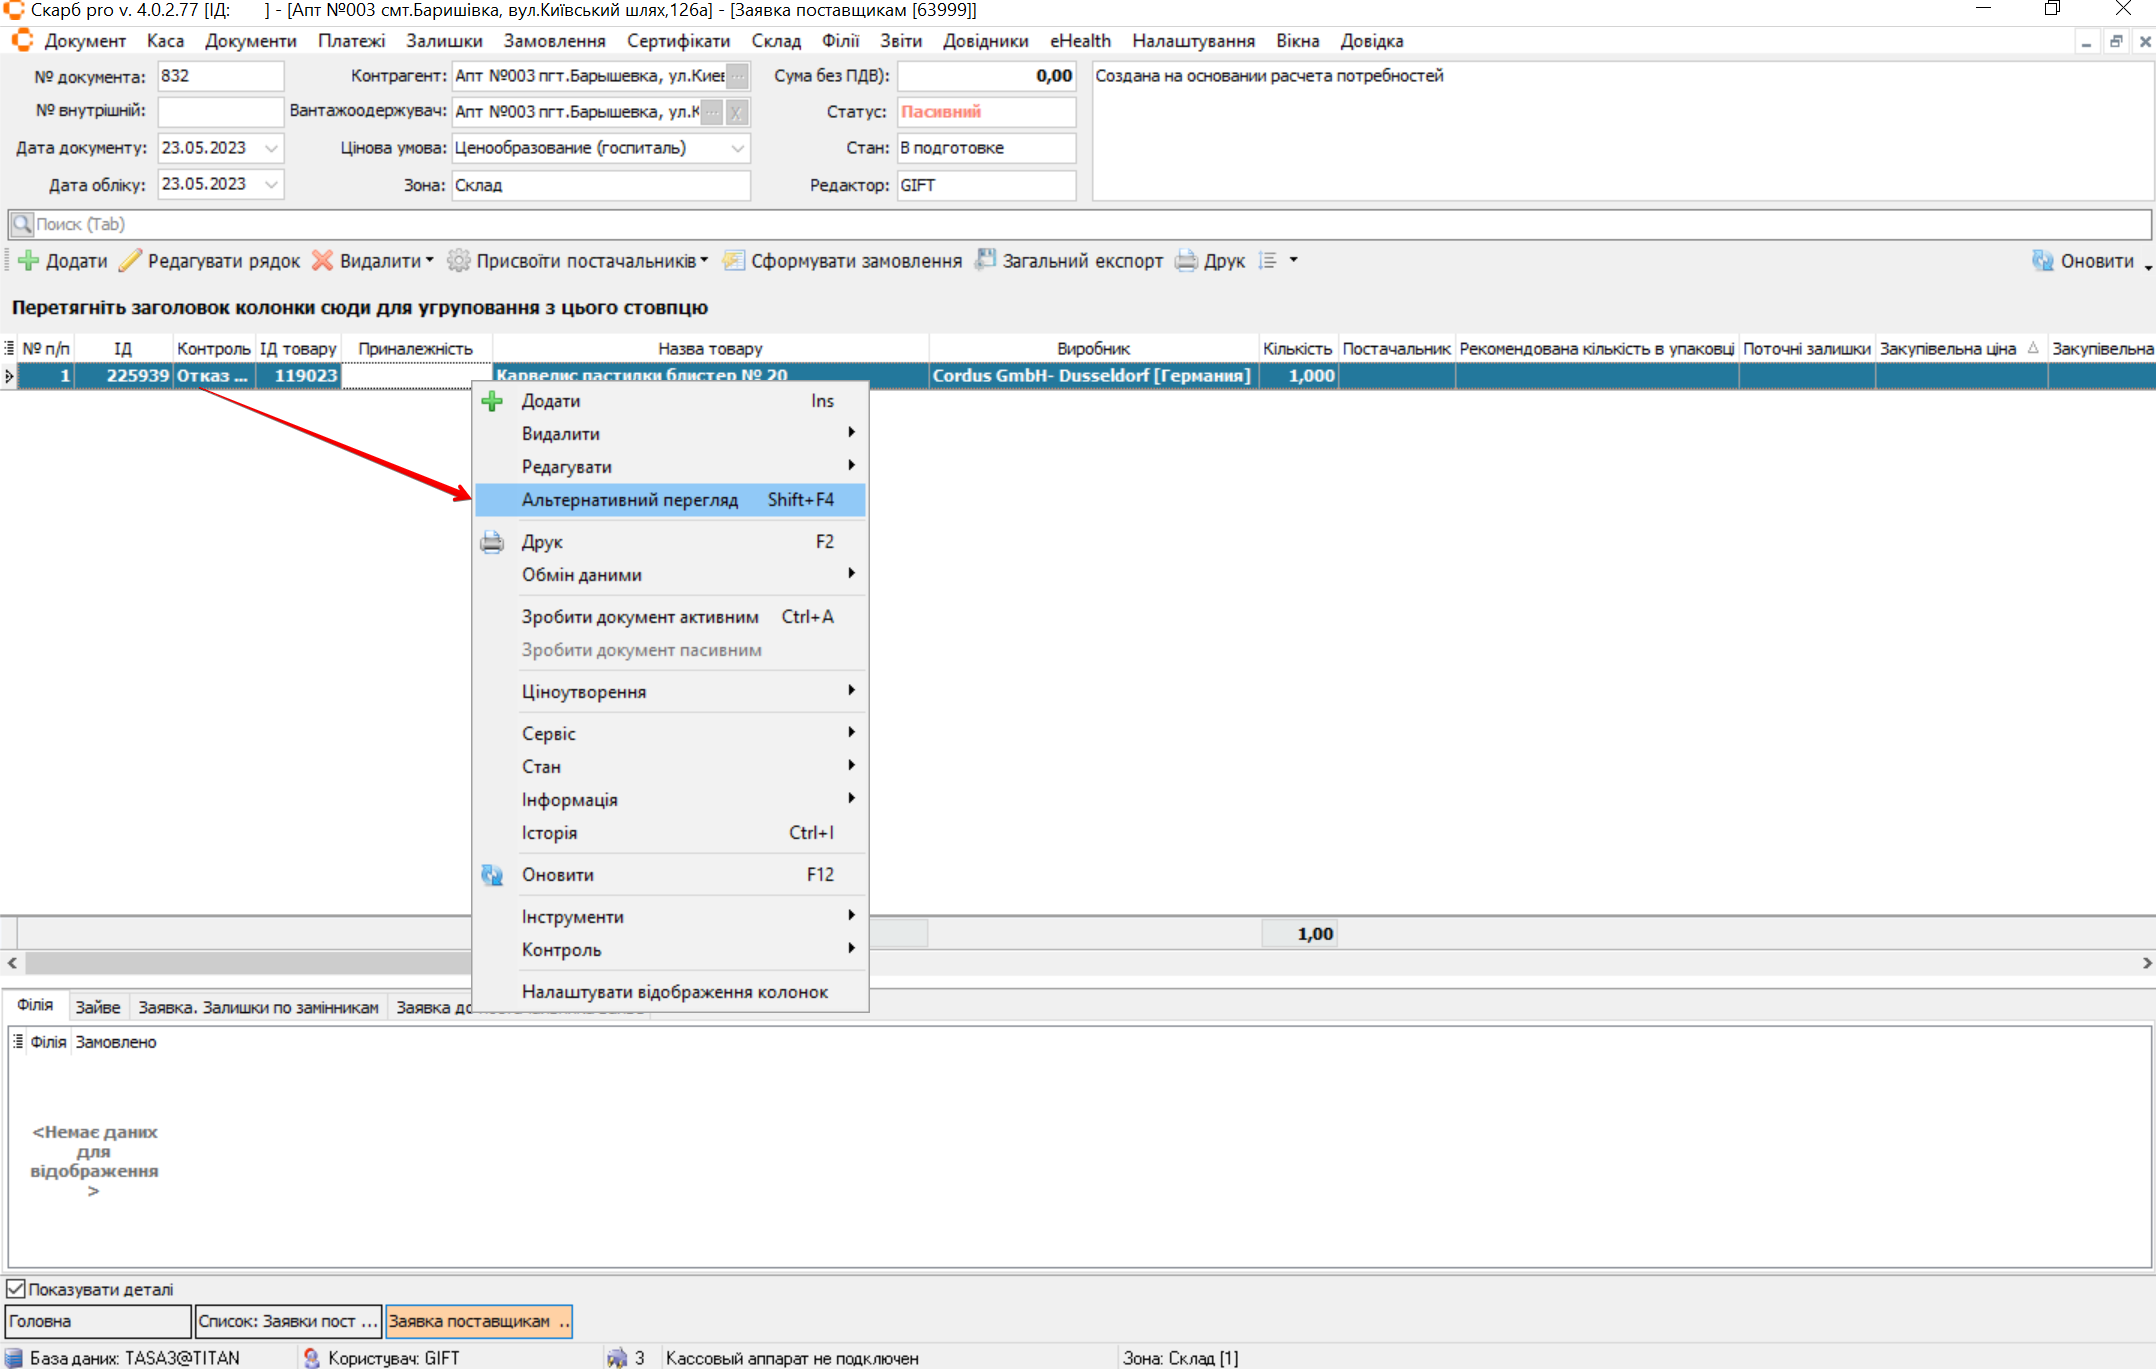This screenshot has height=1369, width=2156.
Task: Expand the Цінова умова combo box
Action: click(737, 148)
